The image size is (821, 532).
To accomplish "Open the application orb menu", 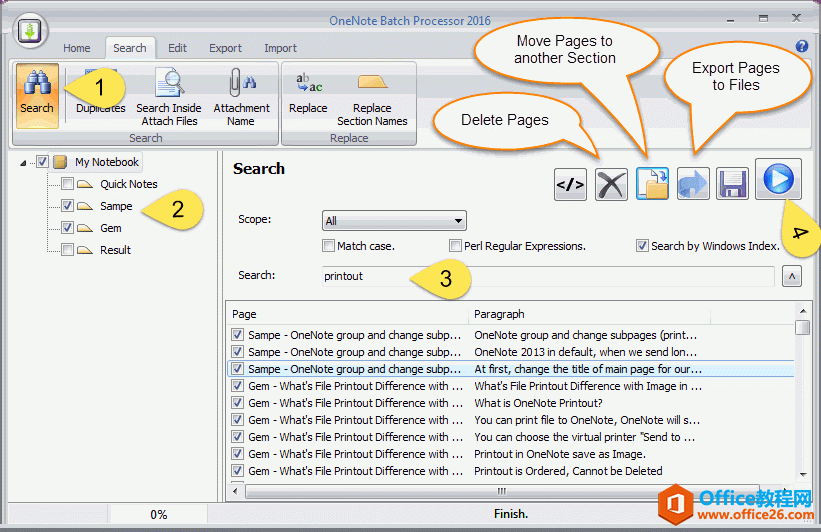I will [x=30, y=31].
